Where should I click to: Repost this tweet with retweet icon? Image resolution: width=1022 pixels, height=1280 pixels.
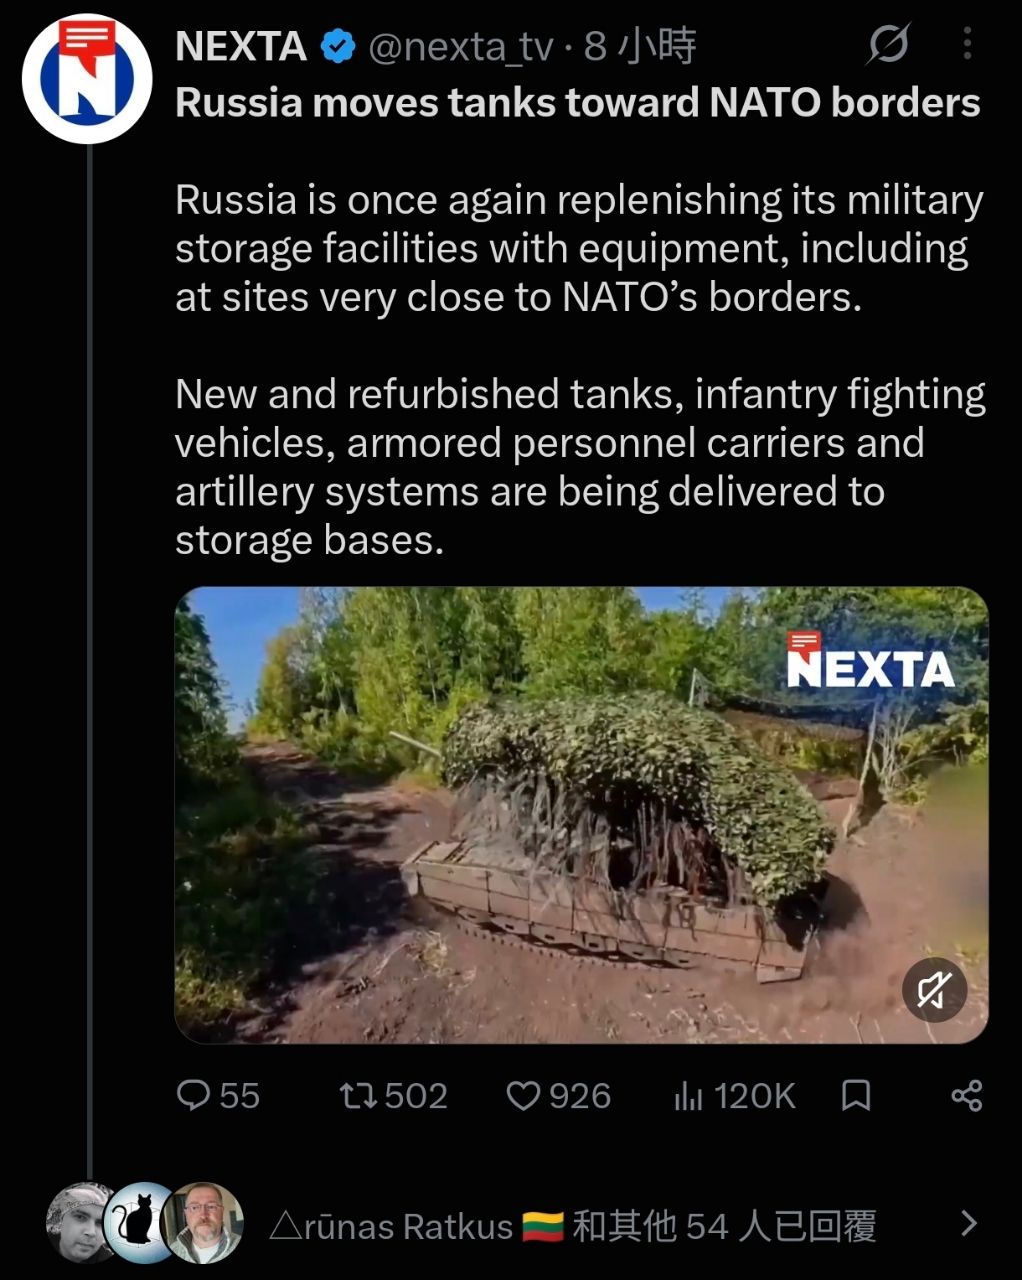tap(357, 1096)
